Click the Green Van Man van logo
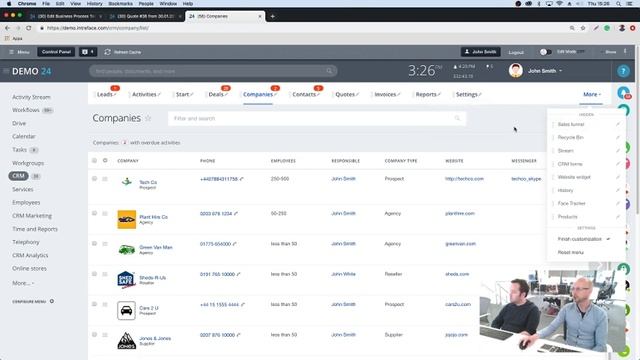 (x=127, y=249)
